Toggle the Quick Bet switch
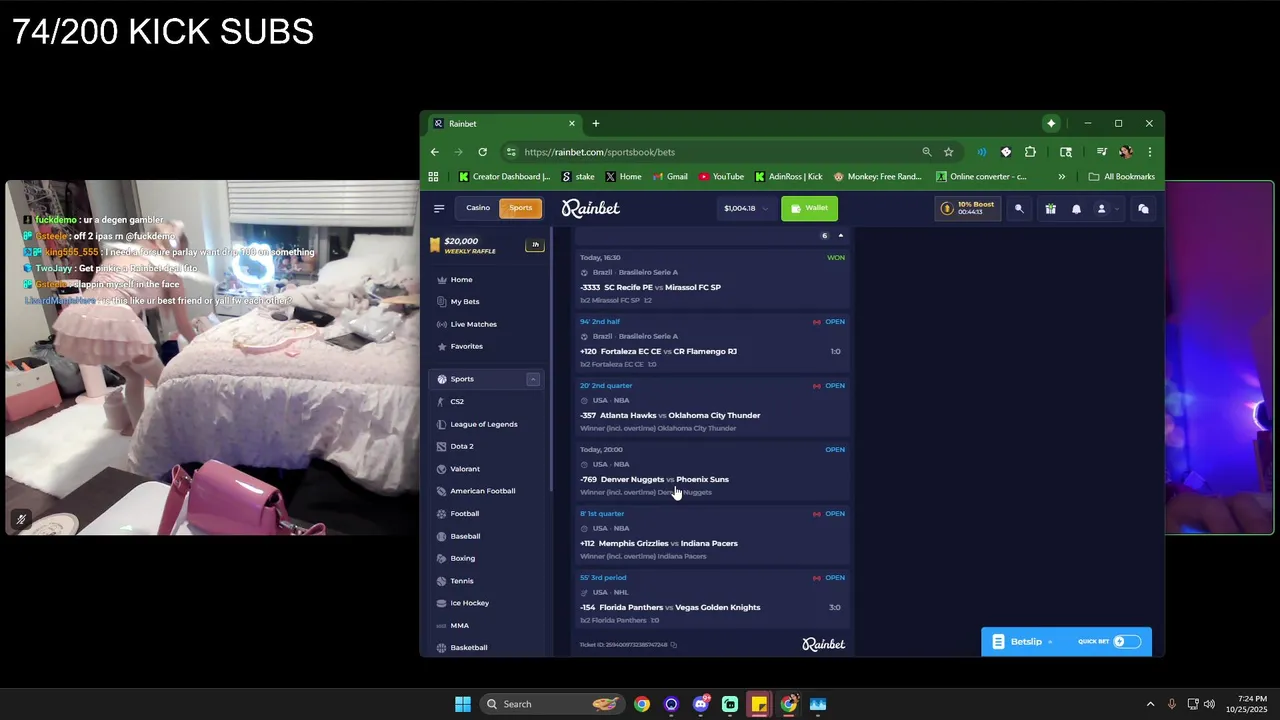Viewport: 1280px width, 720px height. (x=1126, y=642)
